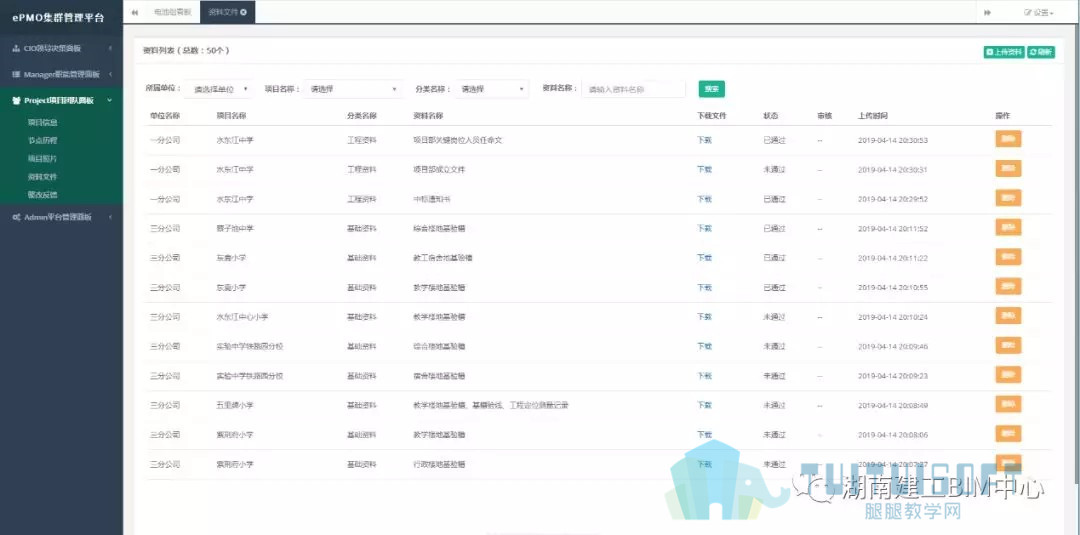Focus the 资料名称 search input field
The width and height of the screenshot is (1080, 535).
(x=634, y=90)
